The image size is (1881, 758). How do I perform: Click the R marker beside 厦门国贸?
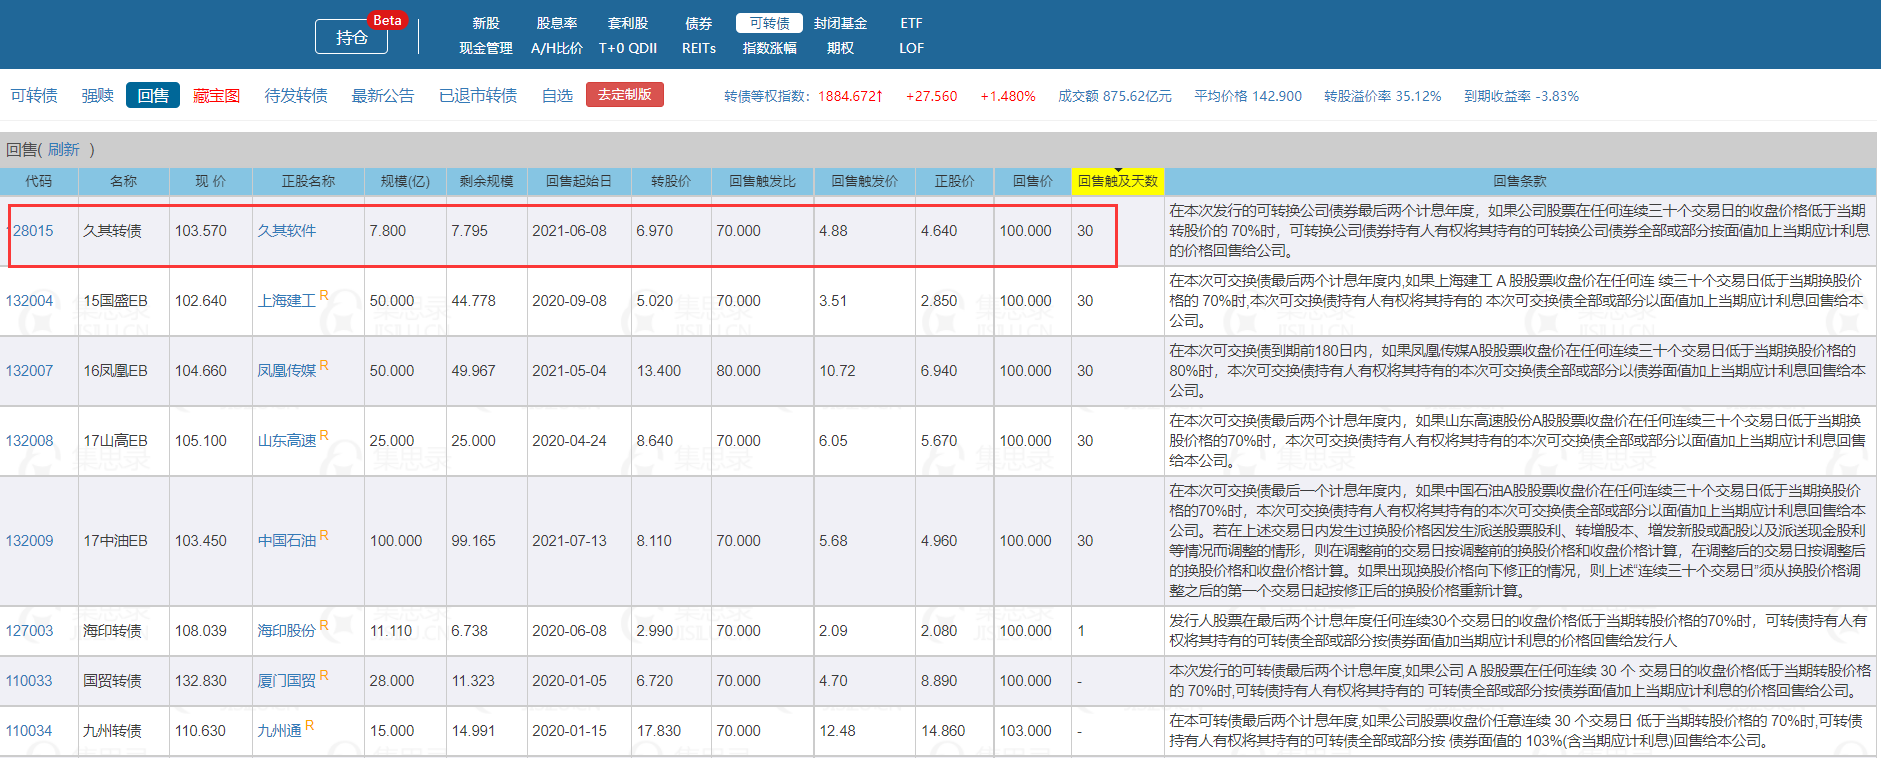(324, 676)
